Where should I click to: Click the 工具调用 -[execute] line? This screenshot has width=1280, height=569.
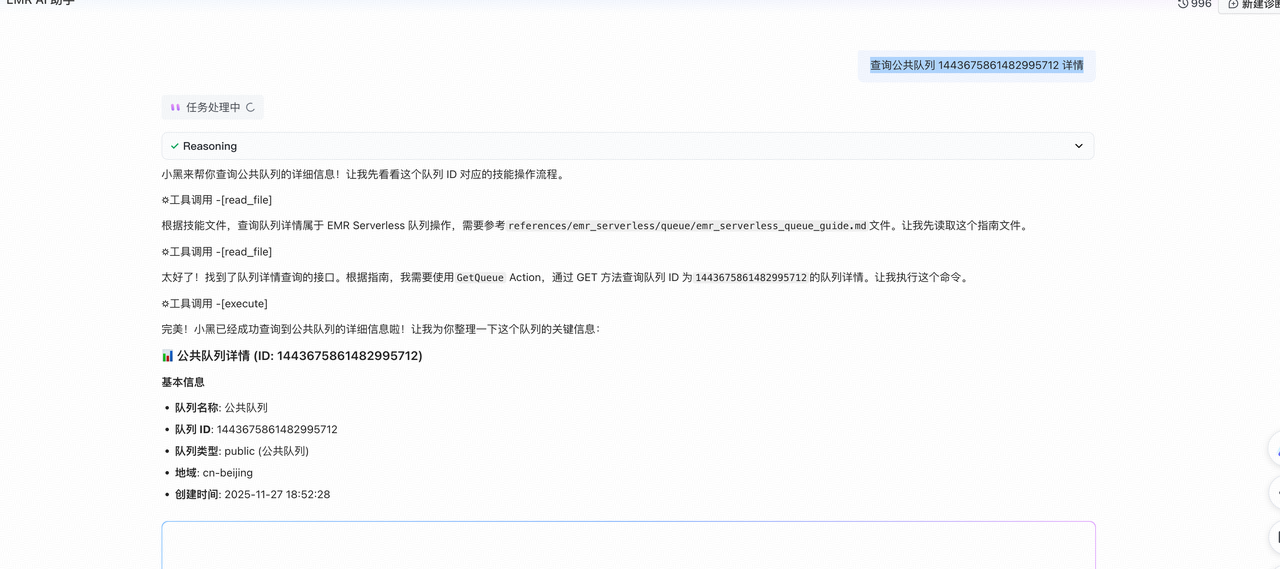pyautogui.click(x=215, y=304)
